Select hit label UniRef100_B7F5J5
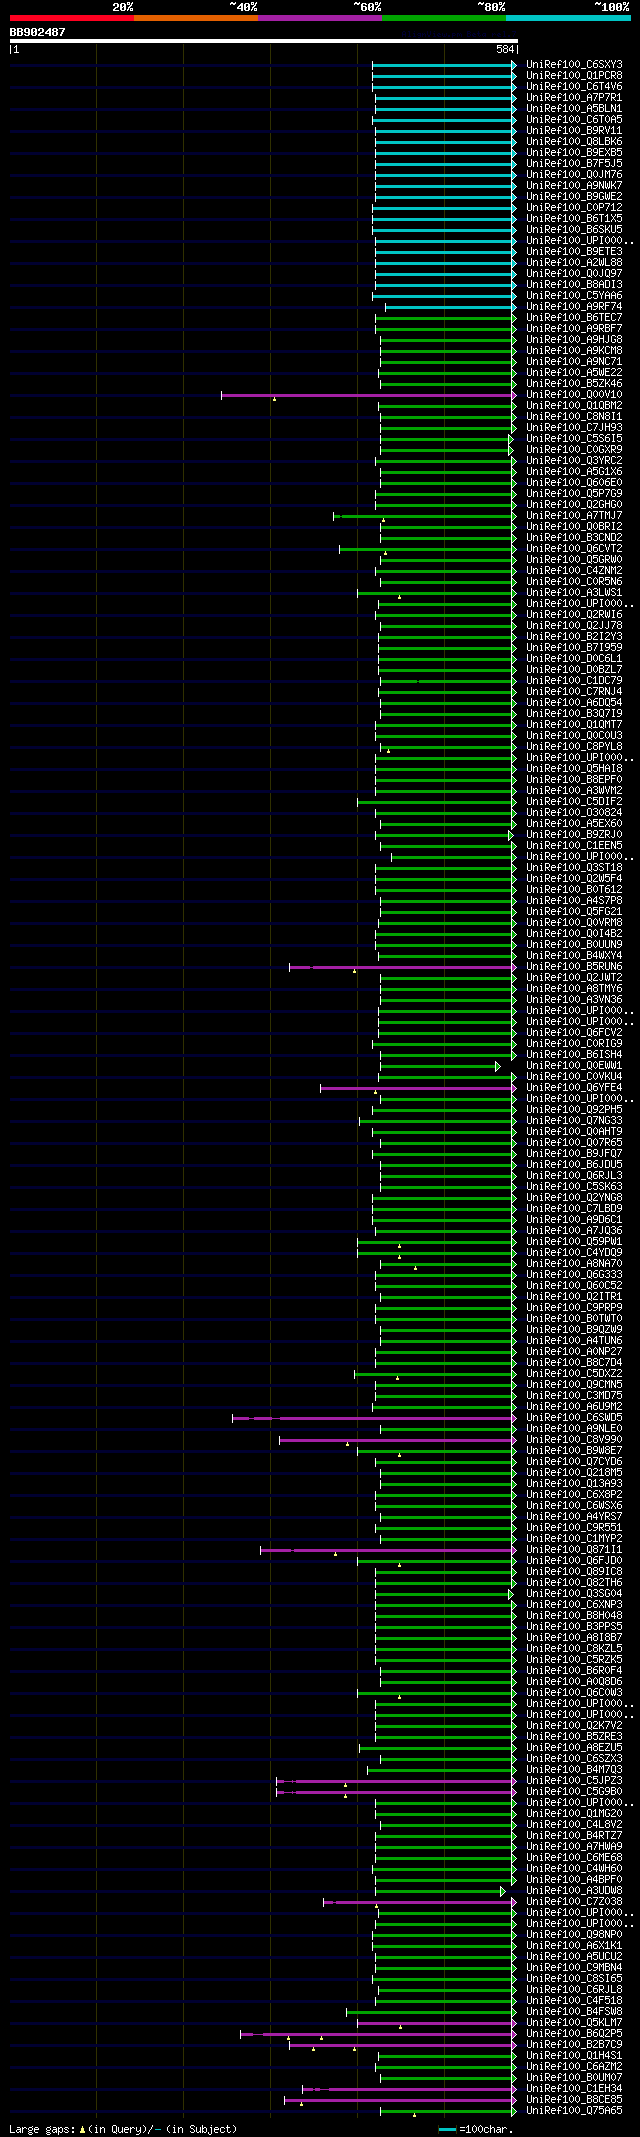This screenshot has width=640, height=2137. coord(574,163)
